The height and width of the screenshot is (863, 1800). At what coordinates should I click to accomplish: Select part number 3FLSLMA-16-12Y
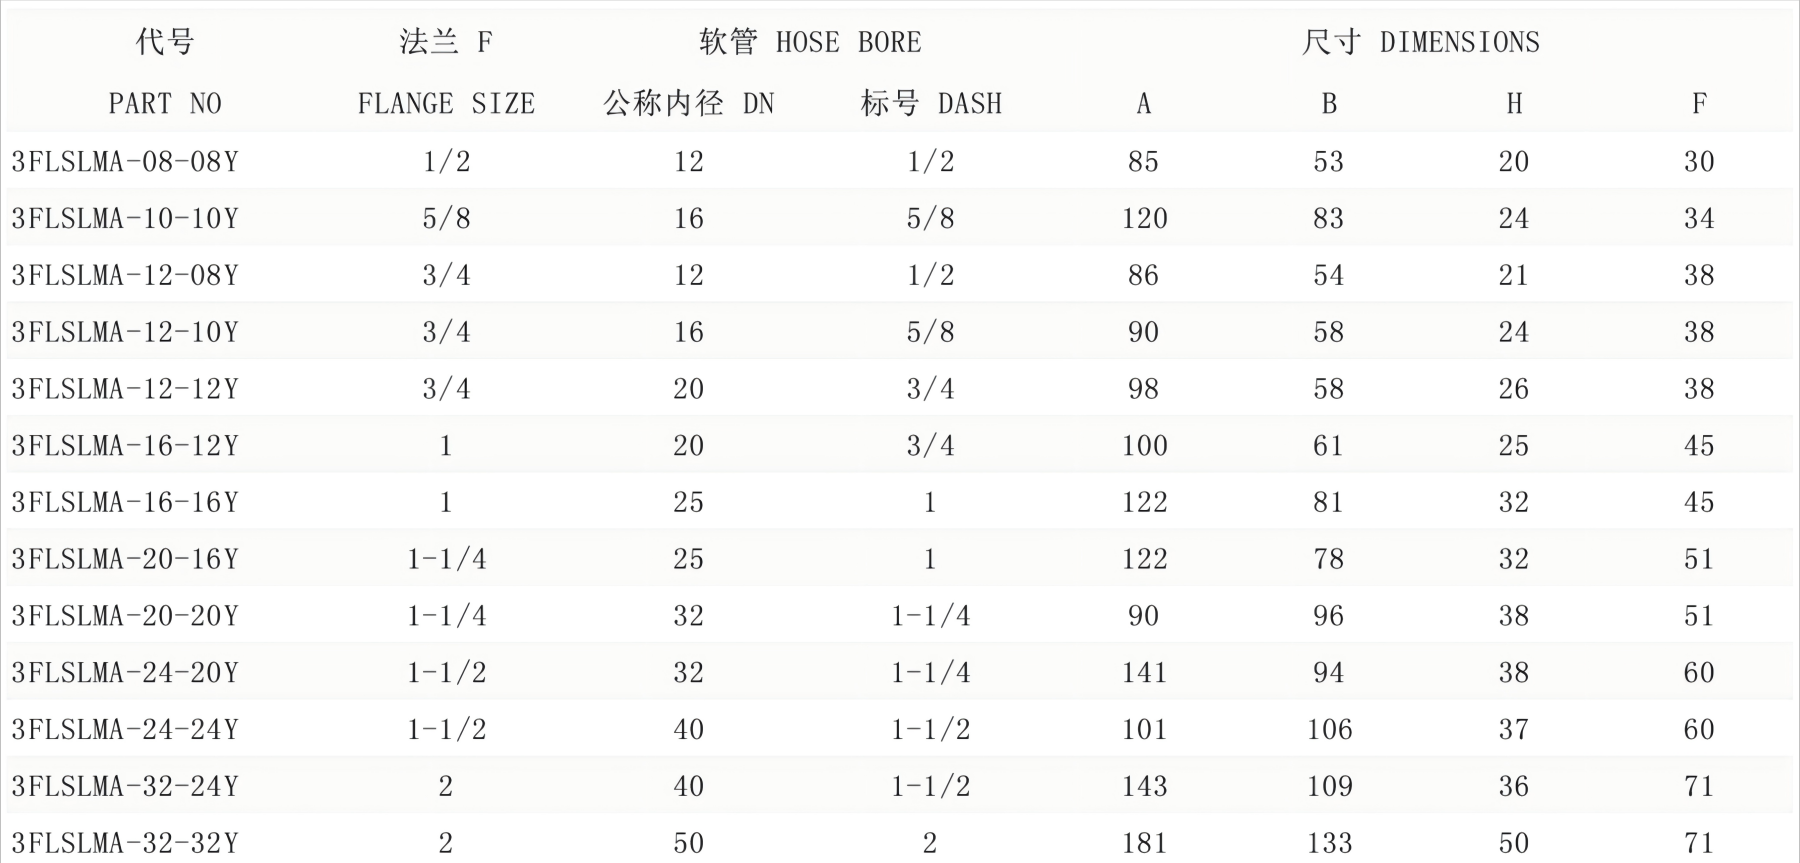(x=125, y=446)
